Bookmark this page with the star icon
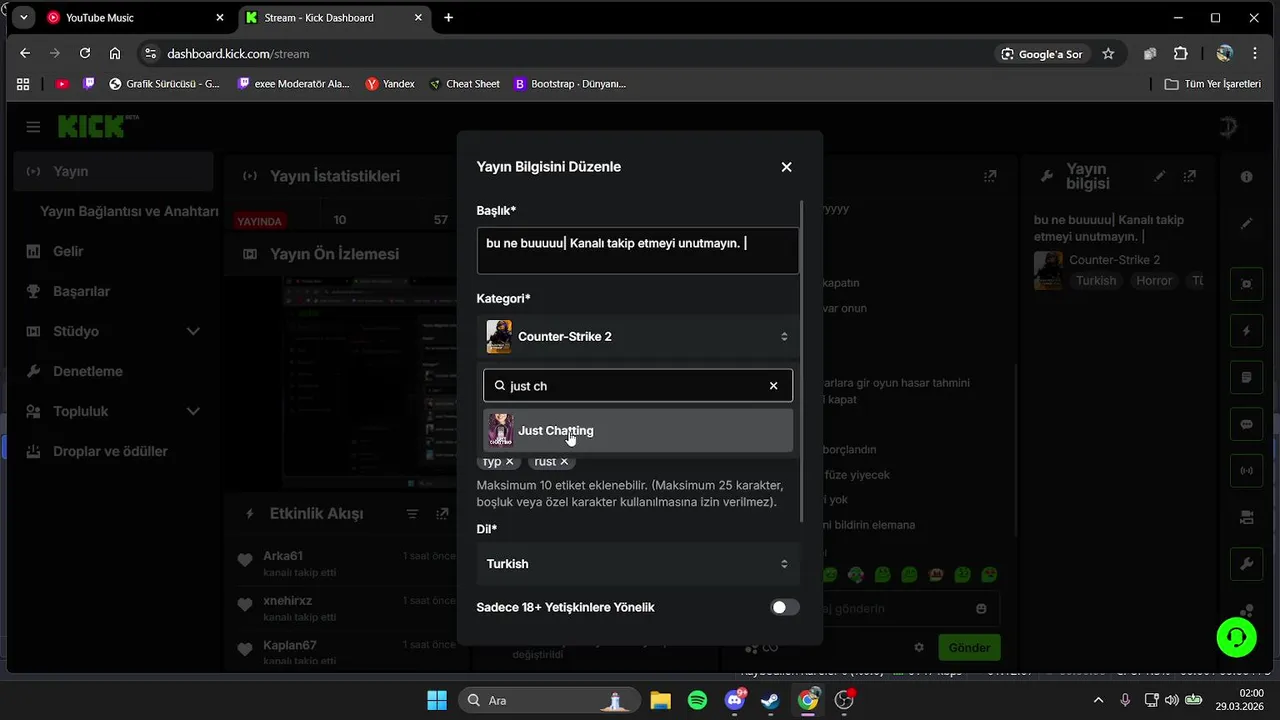 click(x=1108, y=54)
